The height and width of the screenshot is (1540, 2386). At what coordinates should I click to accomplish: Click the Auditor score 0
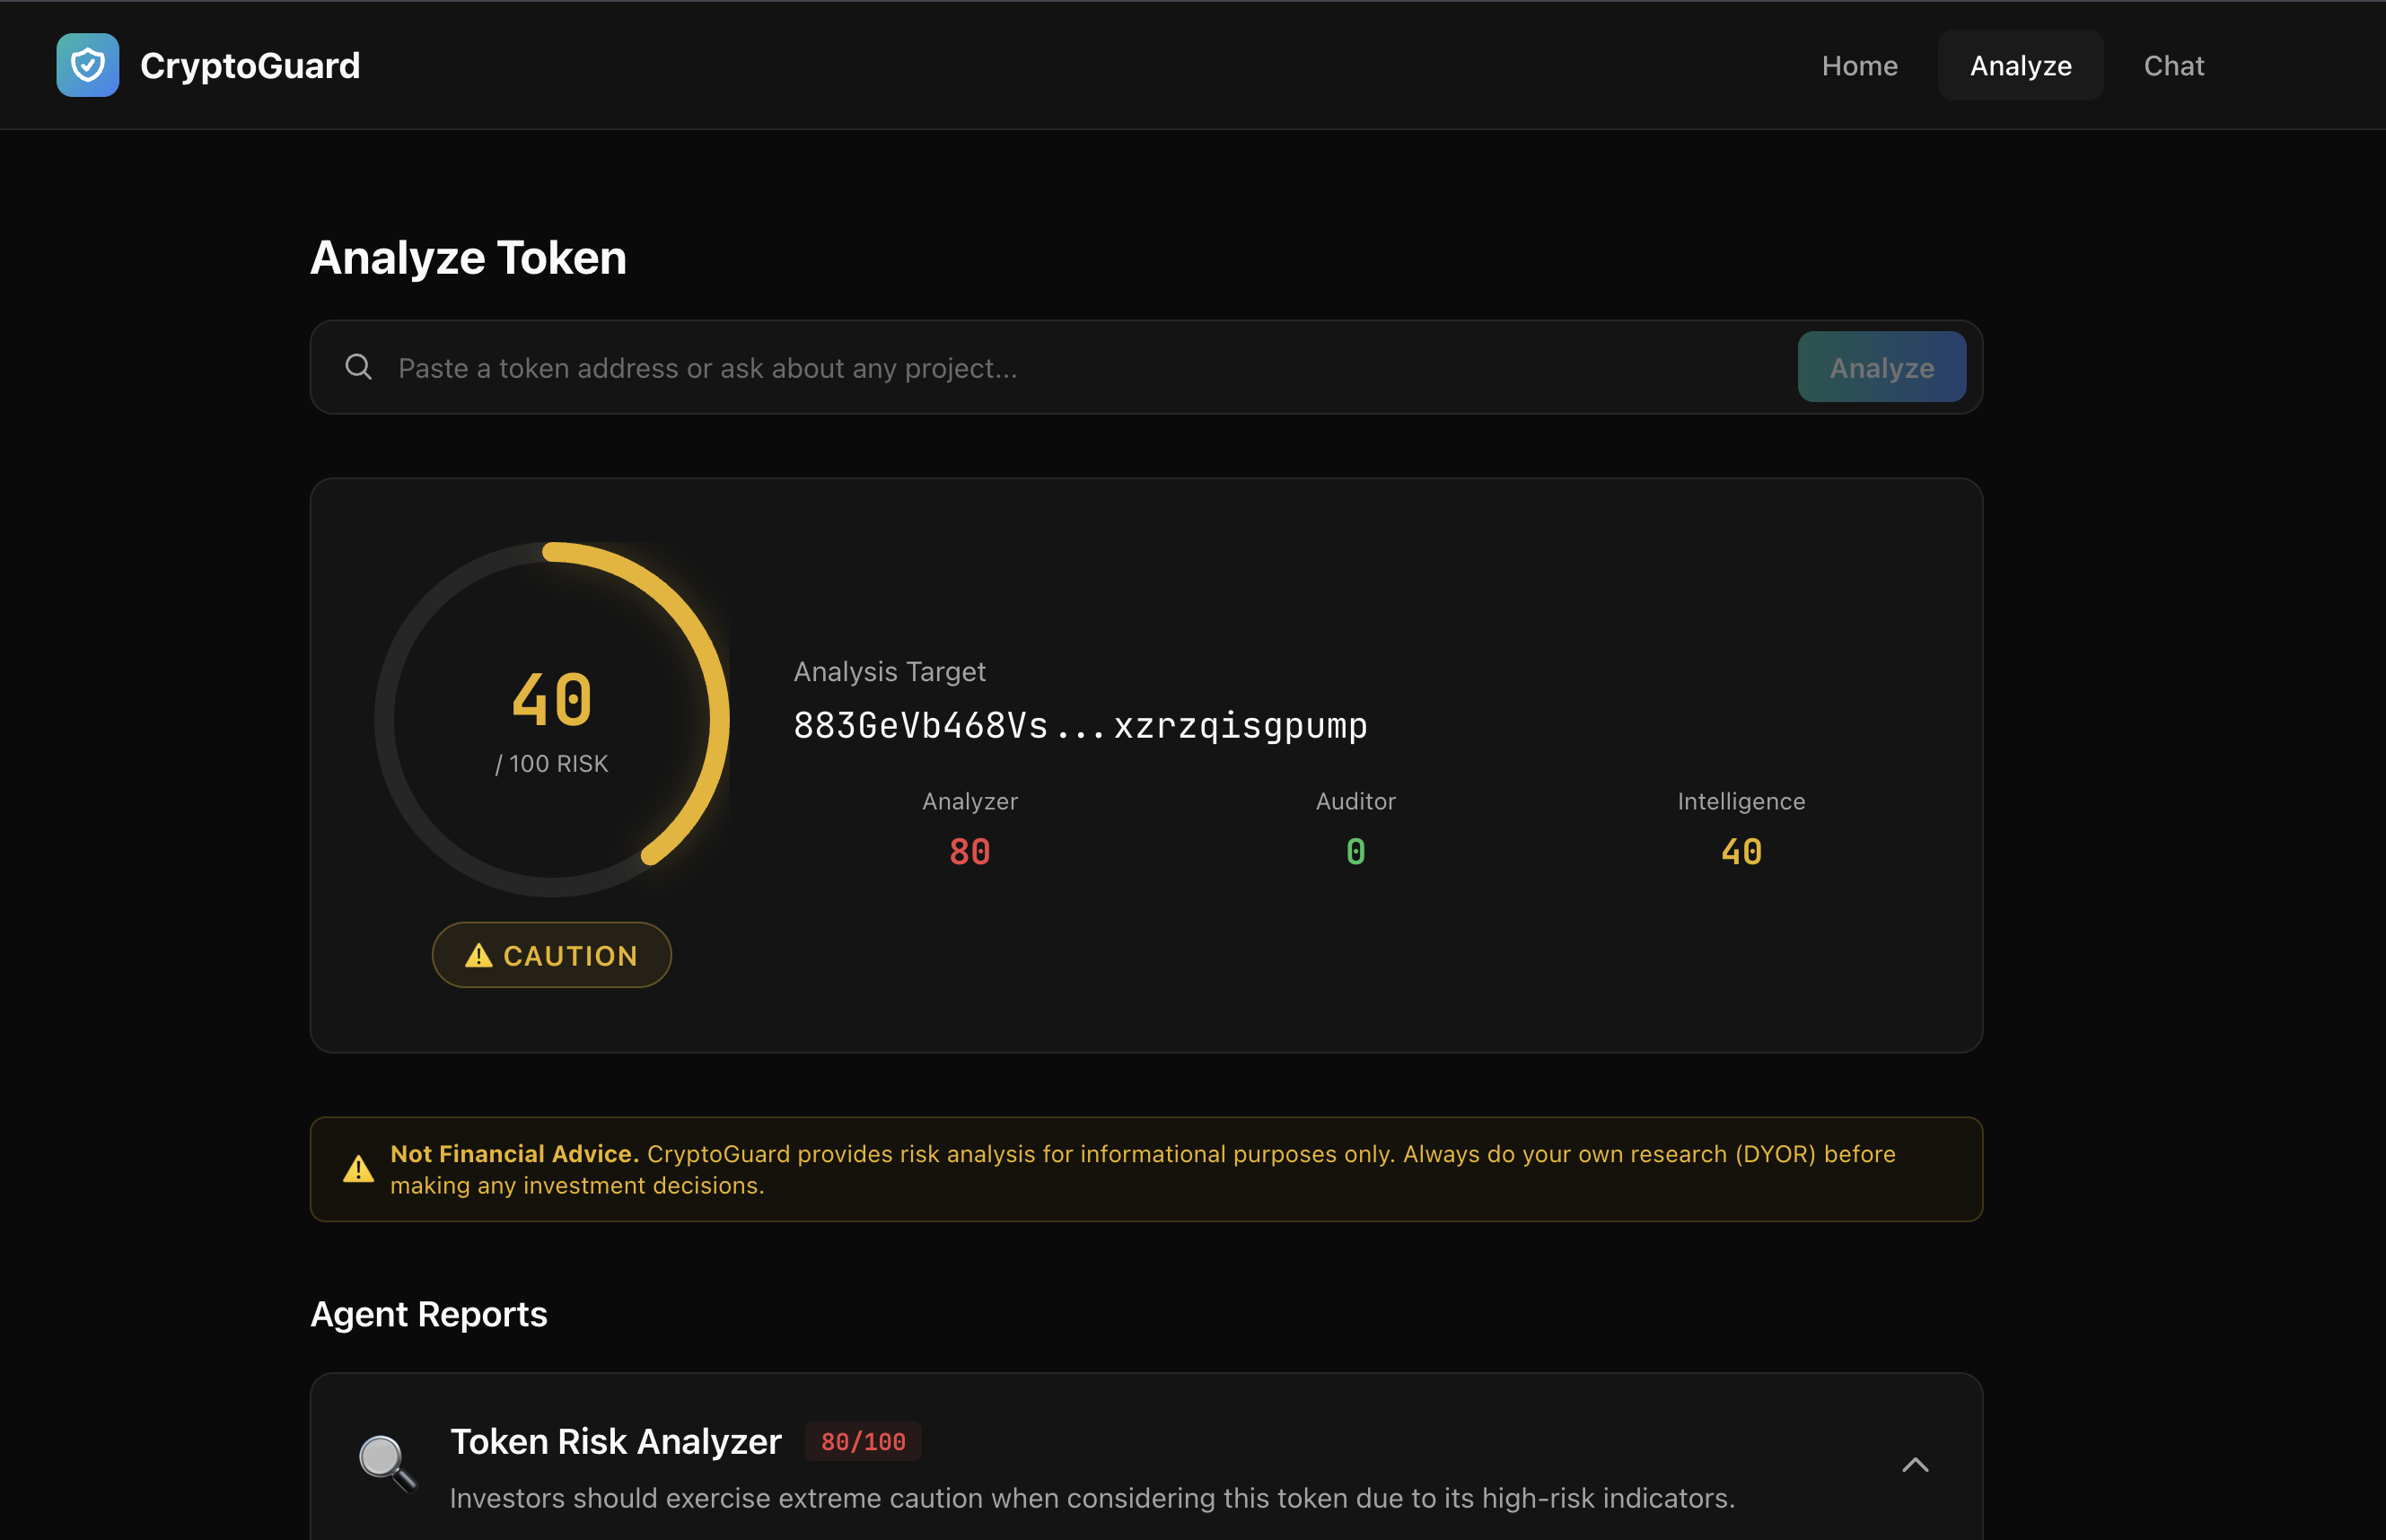[x=1355, y=852]
